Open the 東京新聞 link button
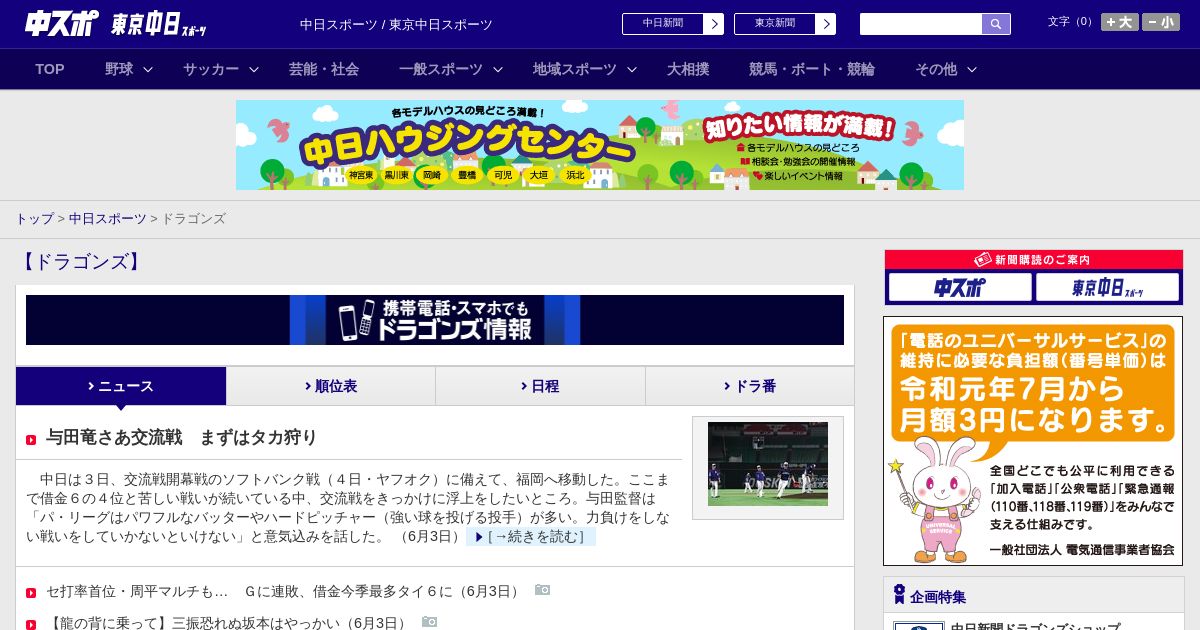The width and height of the screenshot is (1200, 630). (775, 24)
